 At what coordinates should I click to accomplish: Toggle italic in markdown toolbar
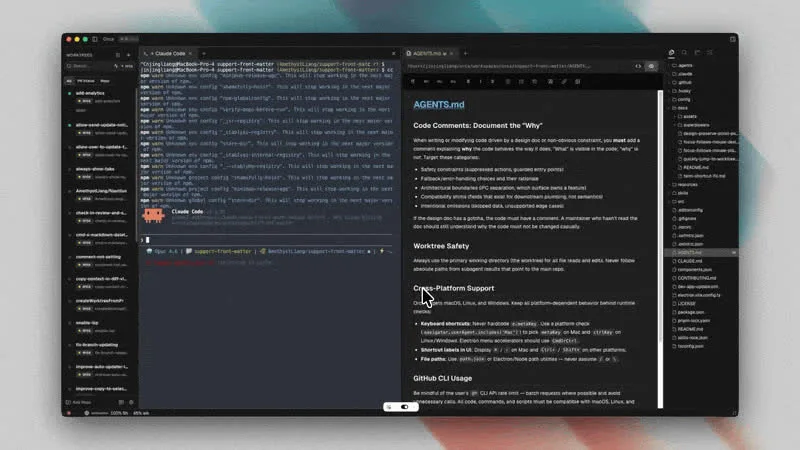480,82
